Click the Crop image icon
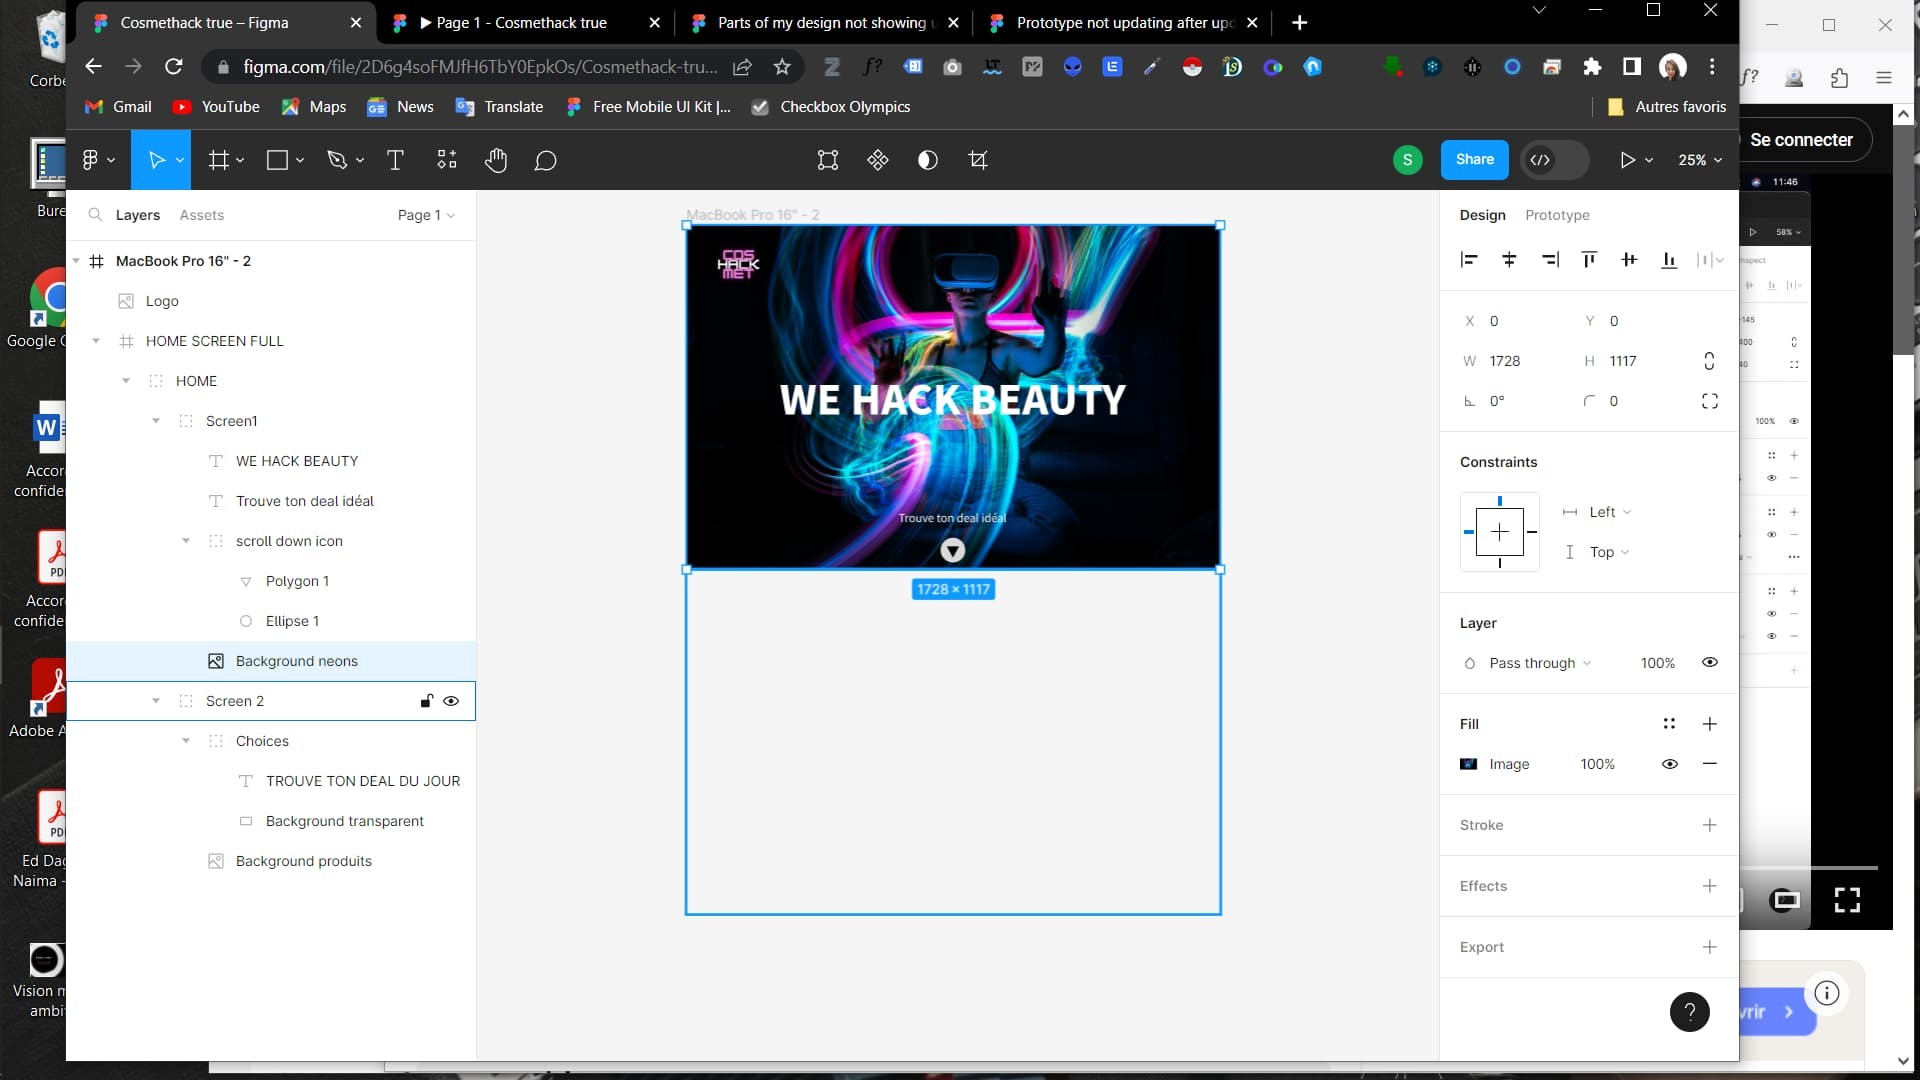The width and height of the screenshot is (1920, 1080). [978, 160]
